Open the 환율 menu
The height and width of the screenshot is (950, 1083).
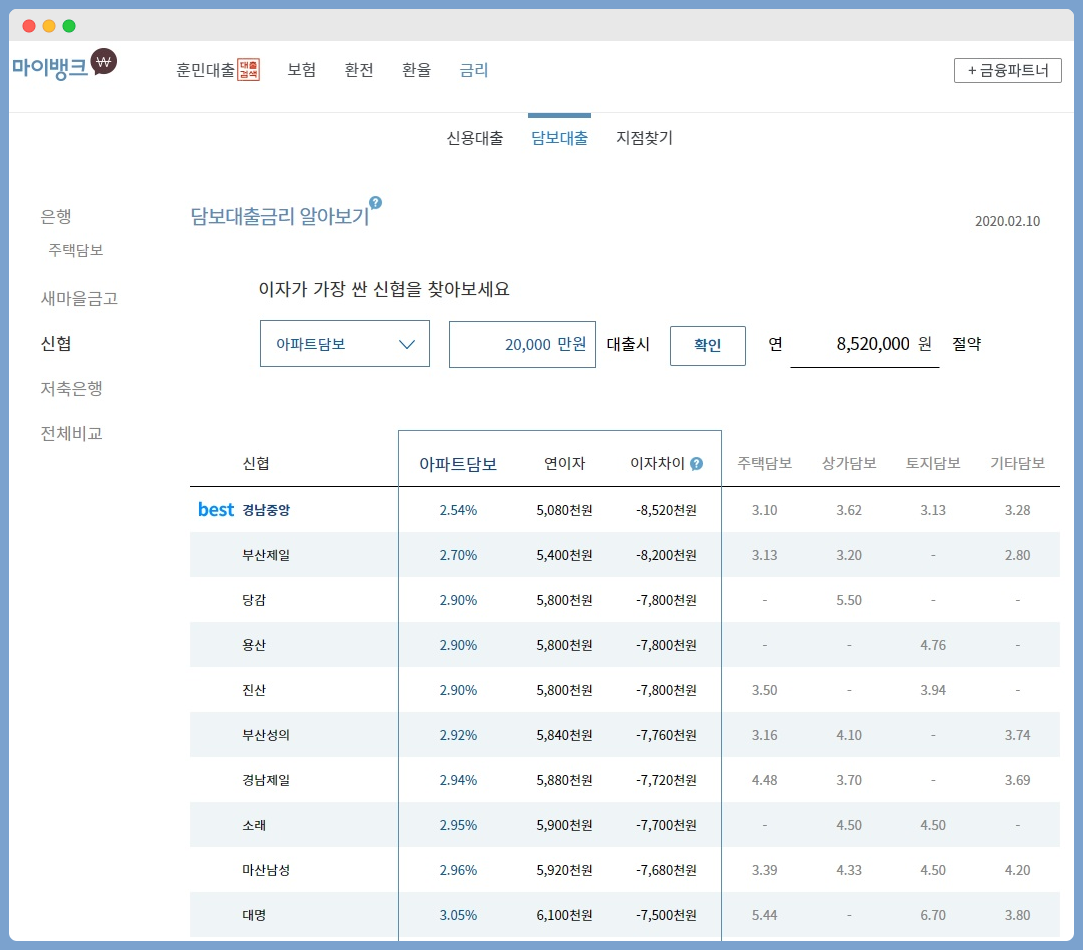(416, 70)
